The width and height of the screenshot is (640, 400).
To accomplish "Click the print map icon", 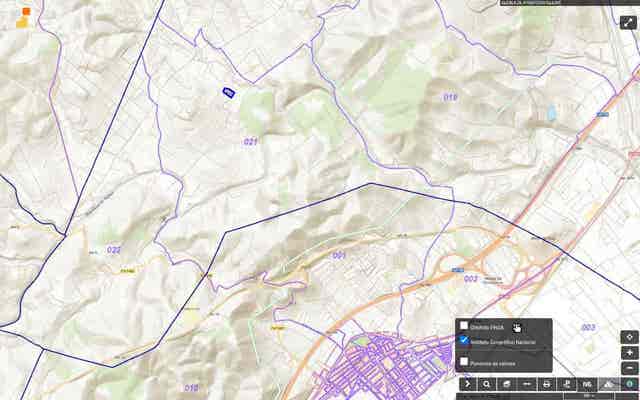I will pos(547,384).
